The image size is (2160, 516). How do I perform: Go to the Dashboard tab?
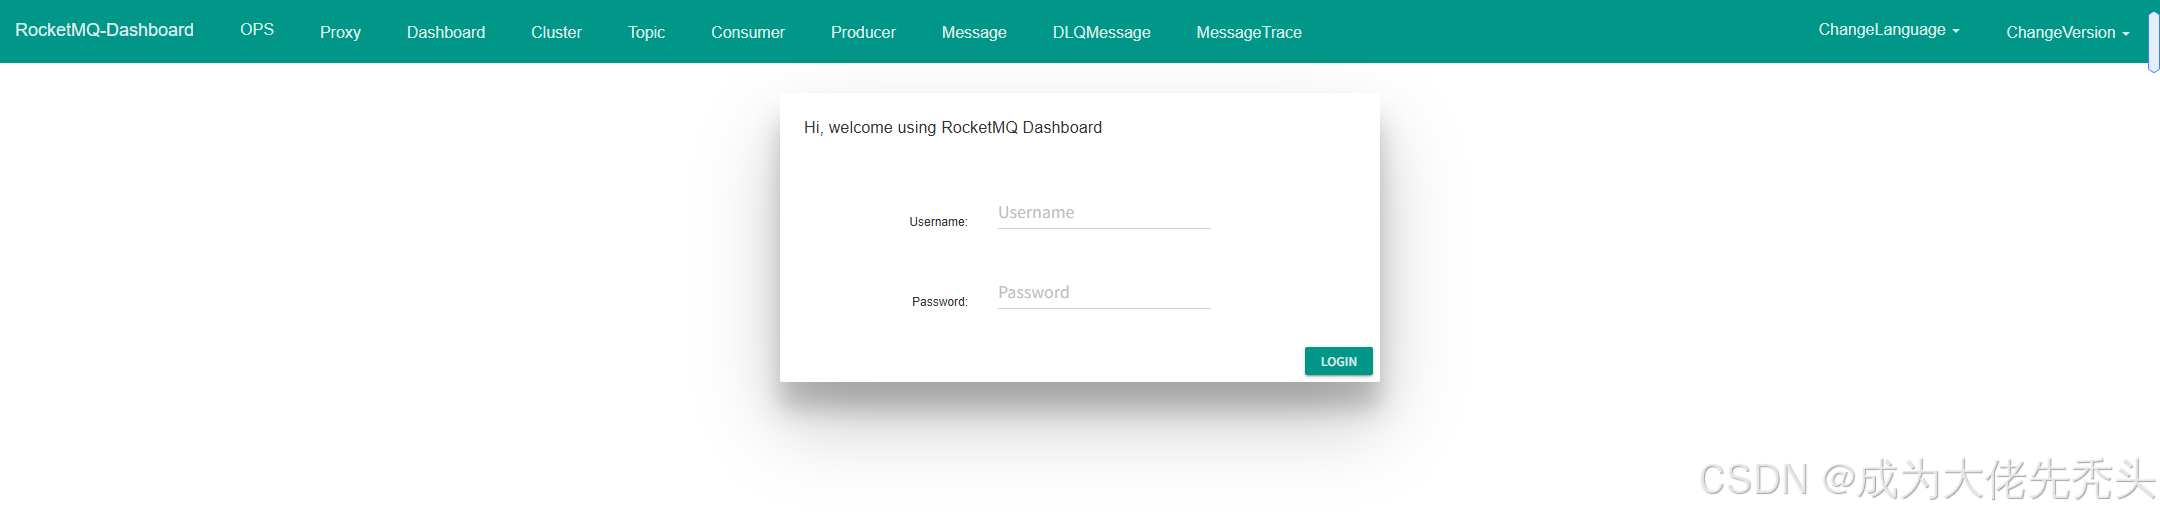point(446,32)
